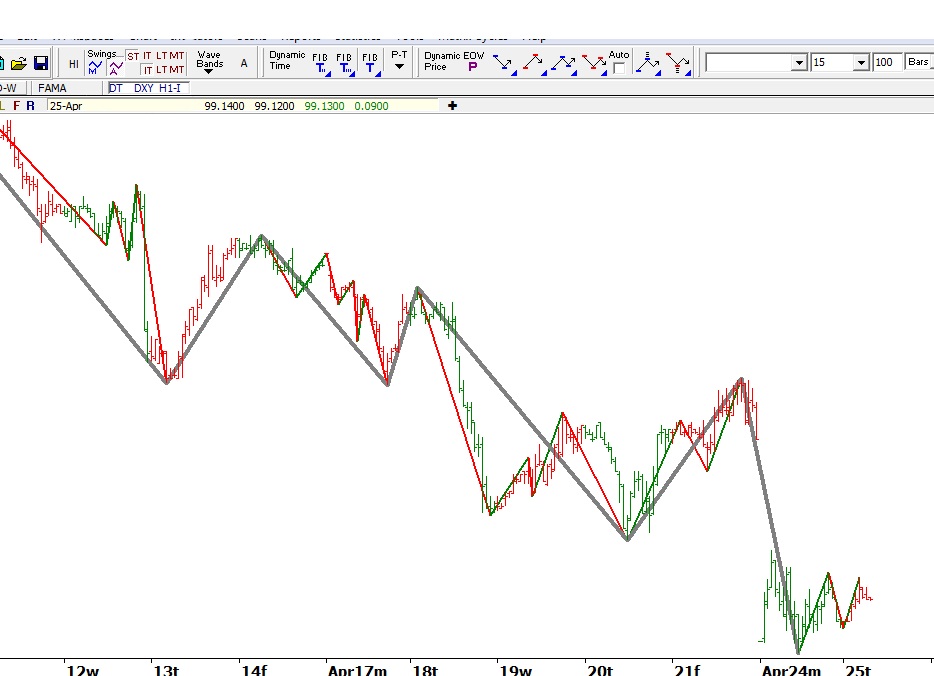Open the empty combo box dropdown arrow

click(x=799, y=63)
